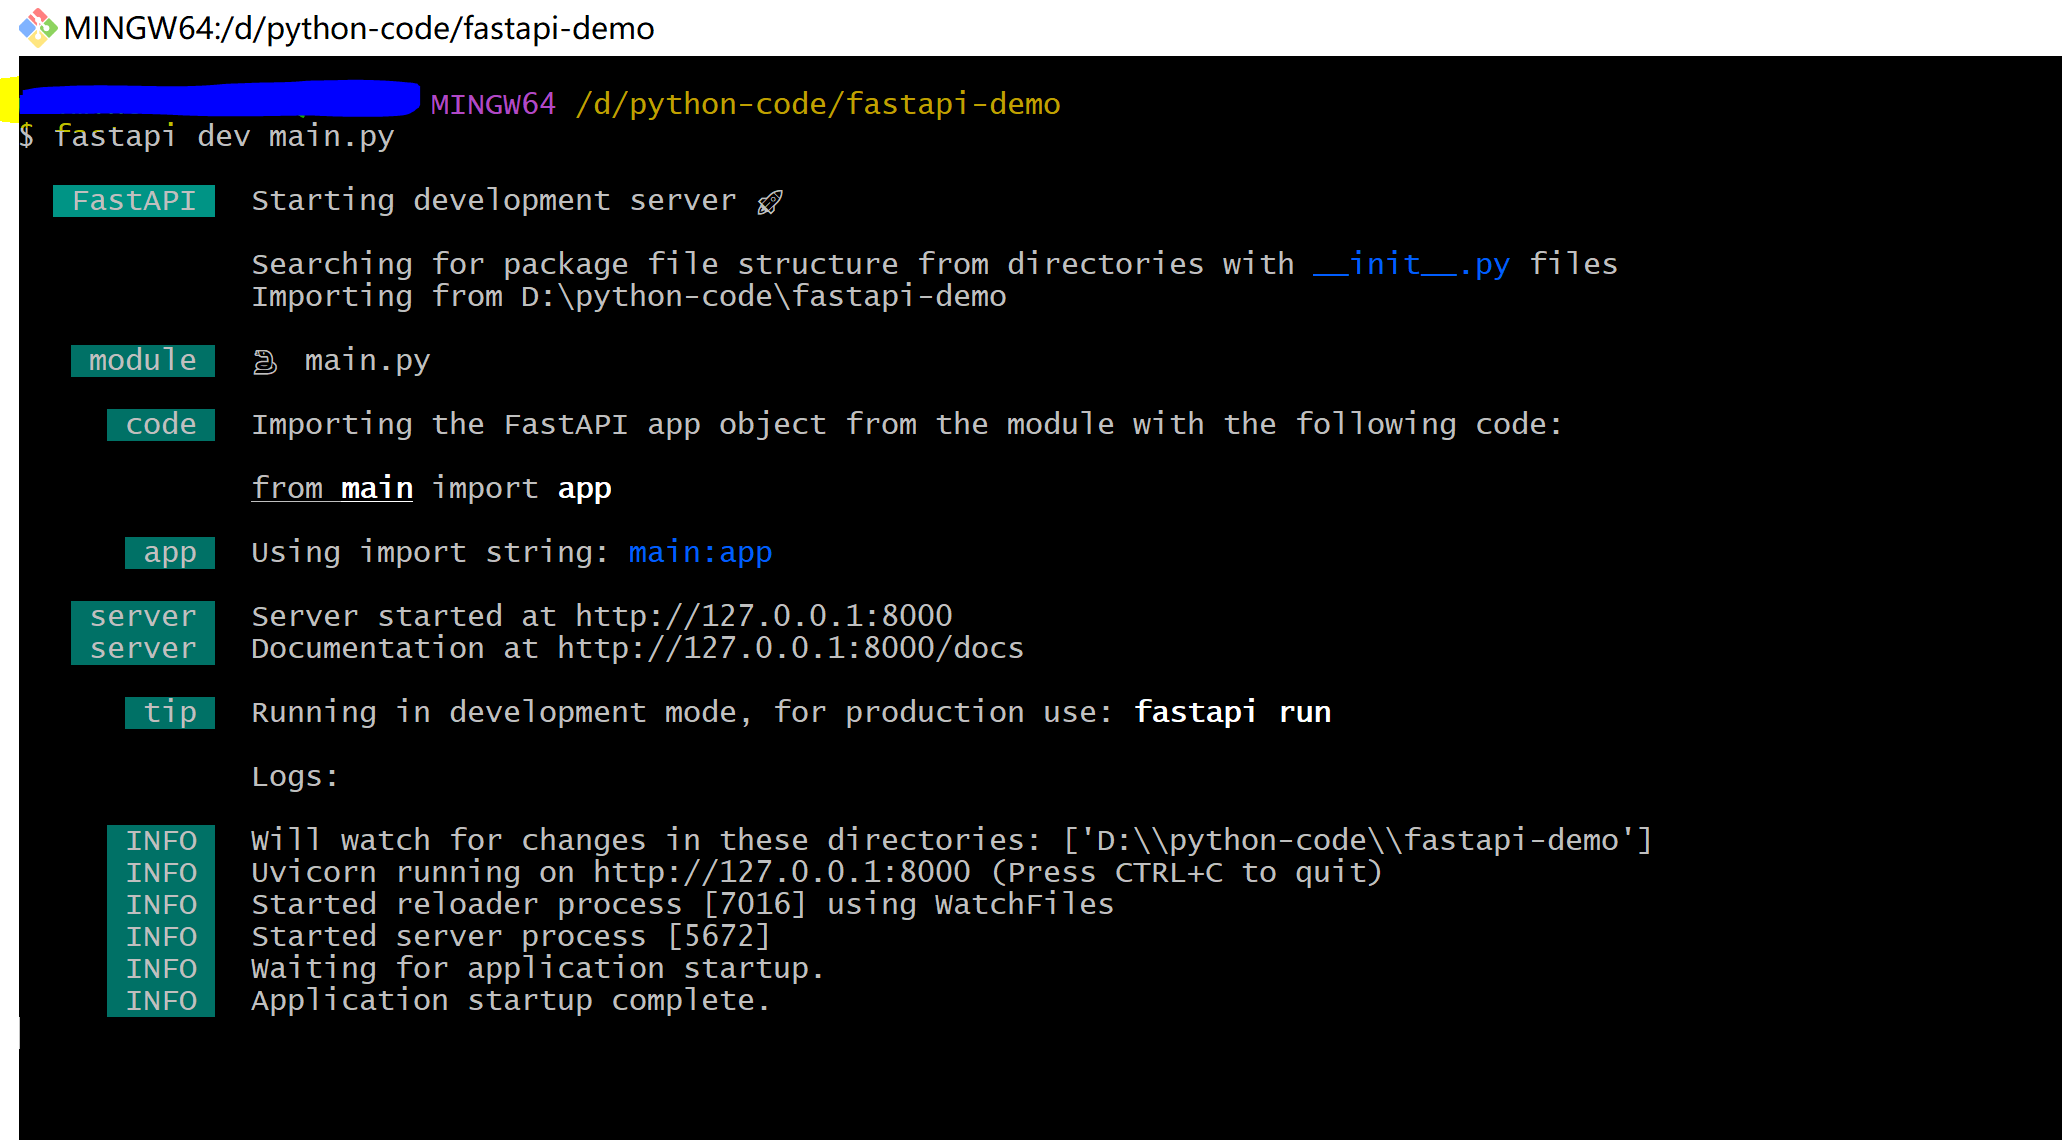Click the green tip label badge
The image size is (2062, 1140).
tap(170, 712)
